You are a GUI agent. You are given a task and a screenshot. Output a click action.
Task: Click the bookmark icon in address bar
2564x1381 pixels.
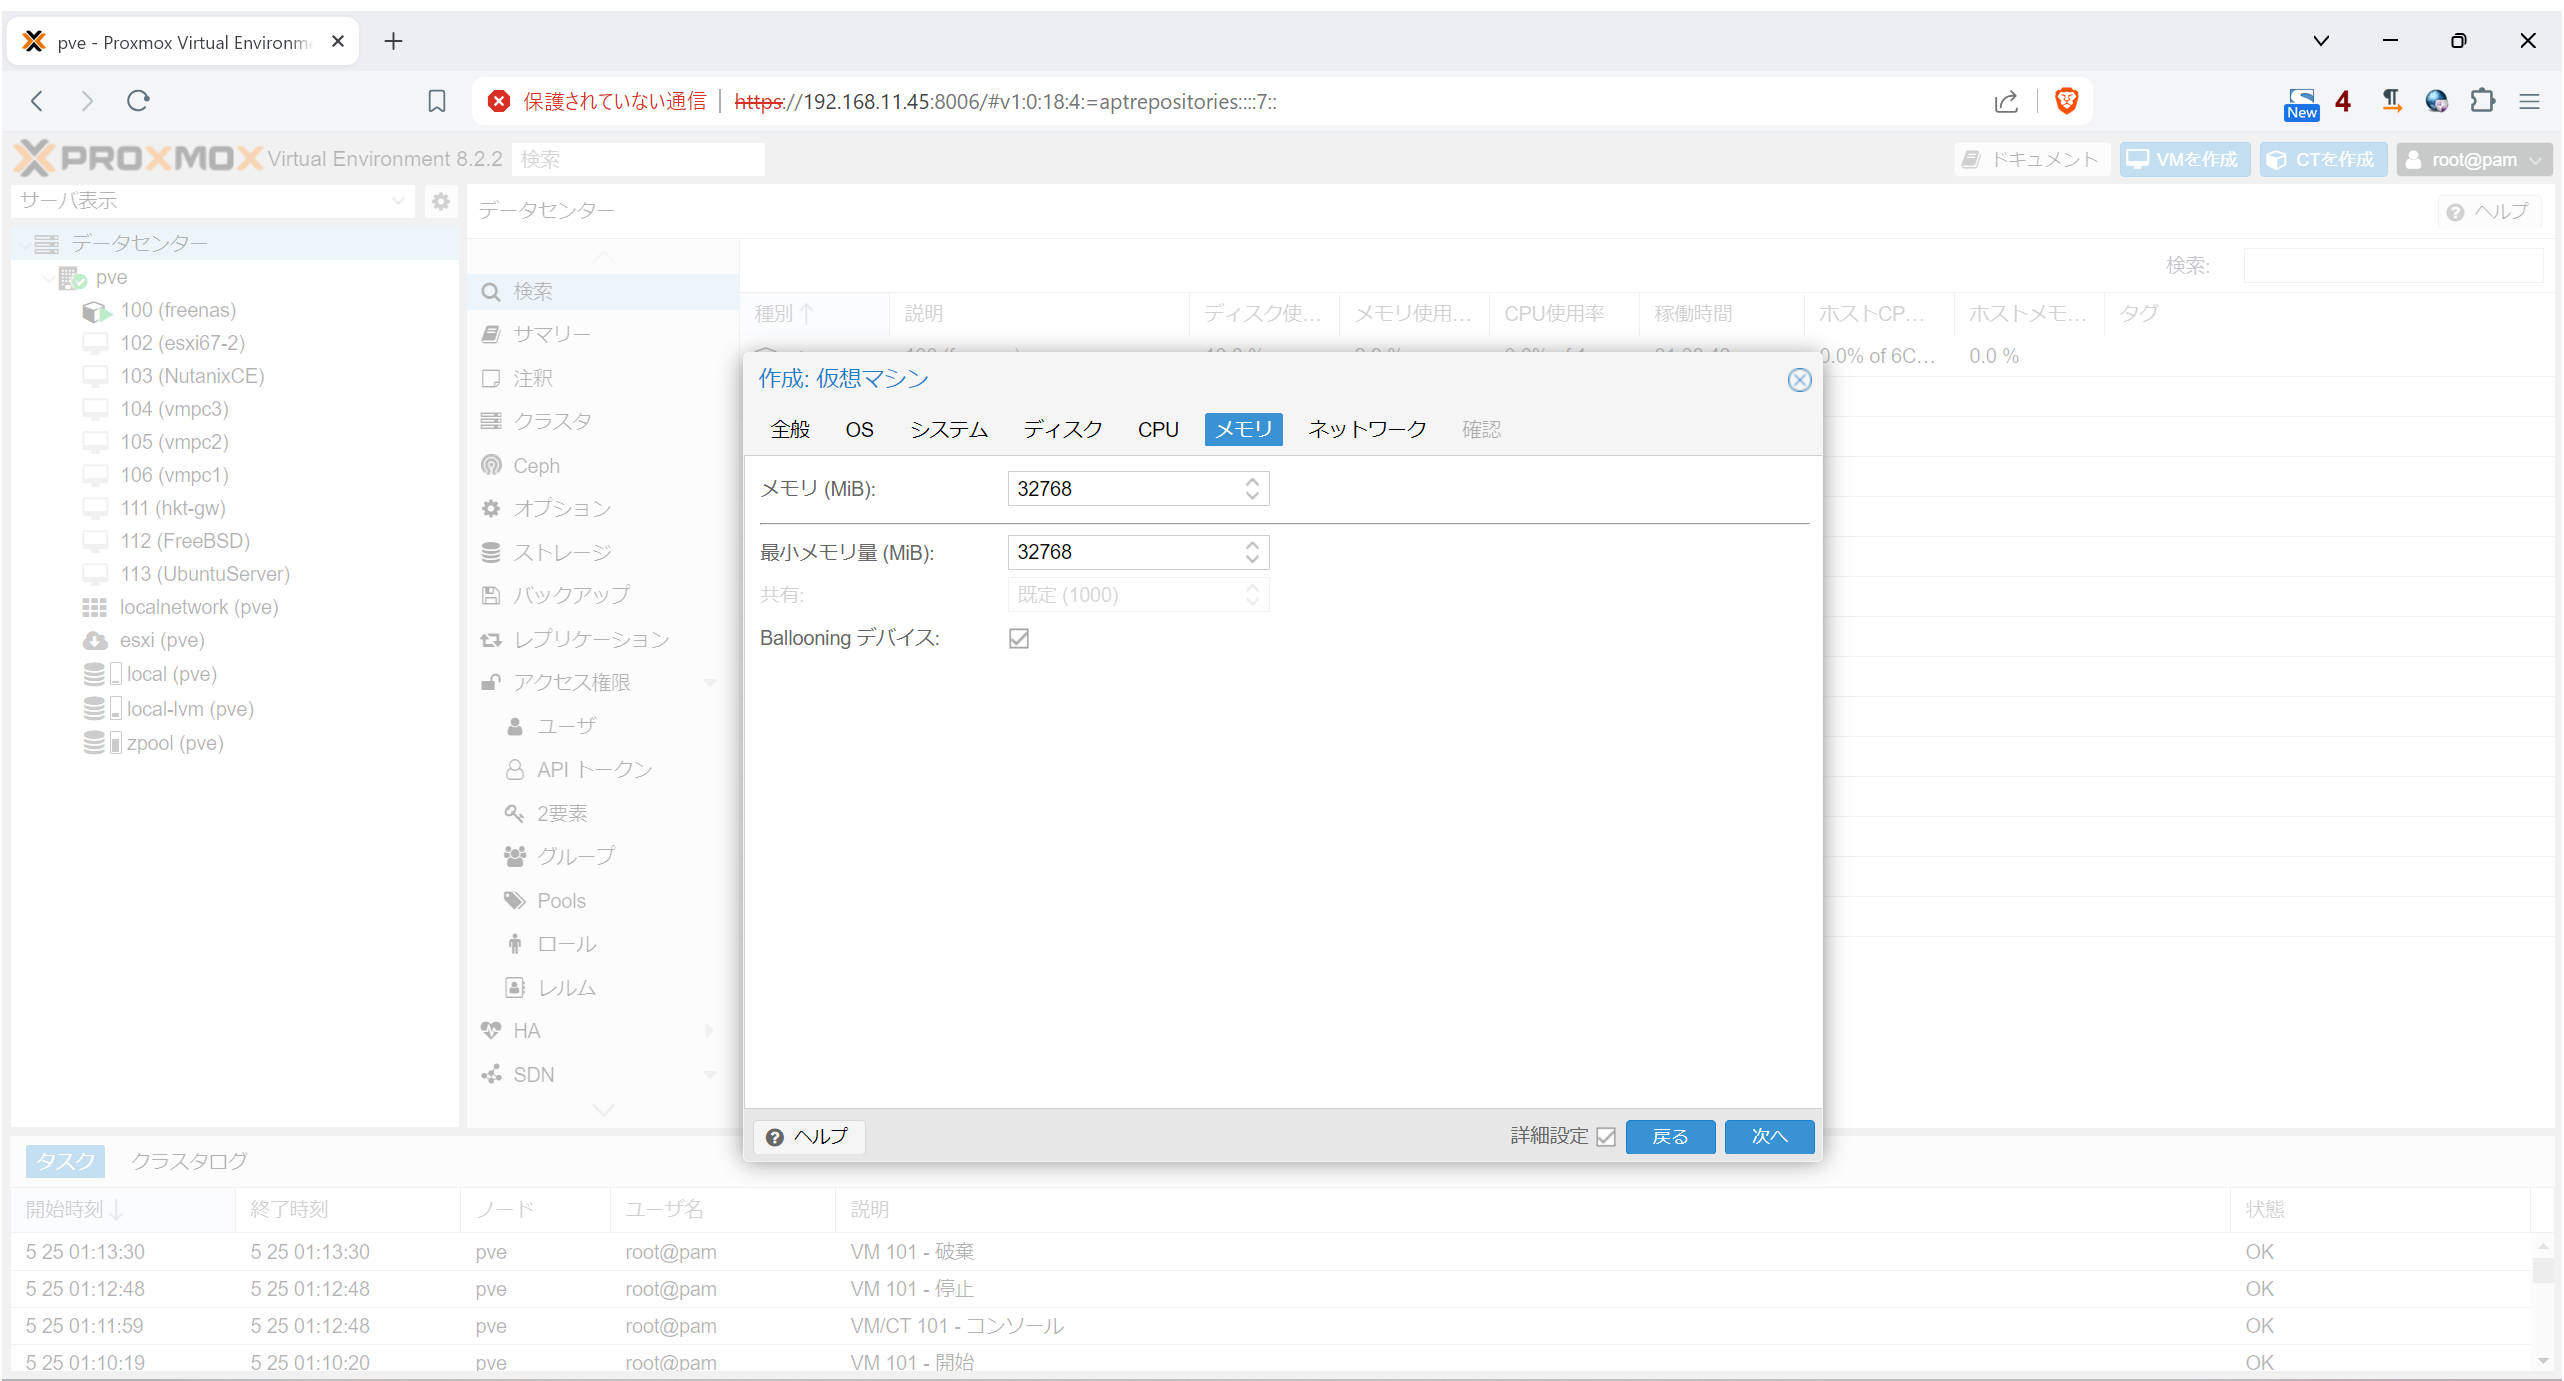click(437, 101)
